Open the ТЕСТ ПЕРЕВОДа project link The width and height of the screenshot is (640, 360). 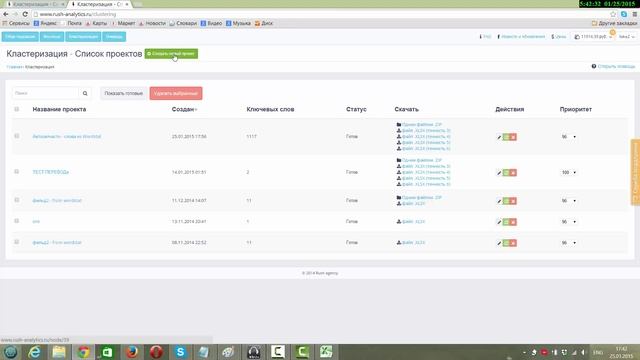coord(51,172)
